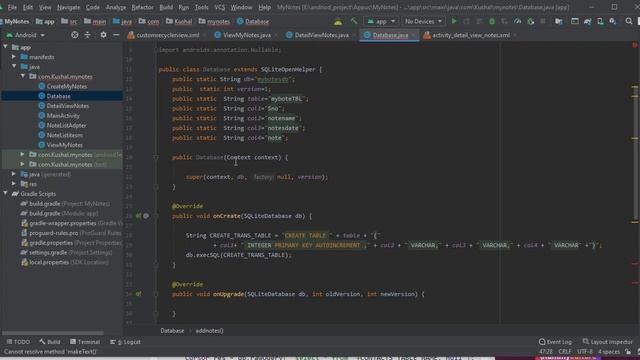This screenshot has width=640, height=360.
Task: Switch to ViewMyNotes.java tab
Action: [x=247, y=36]
